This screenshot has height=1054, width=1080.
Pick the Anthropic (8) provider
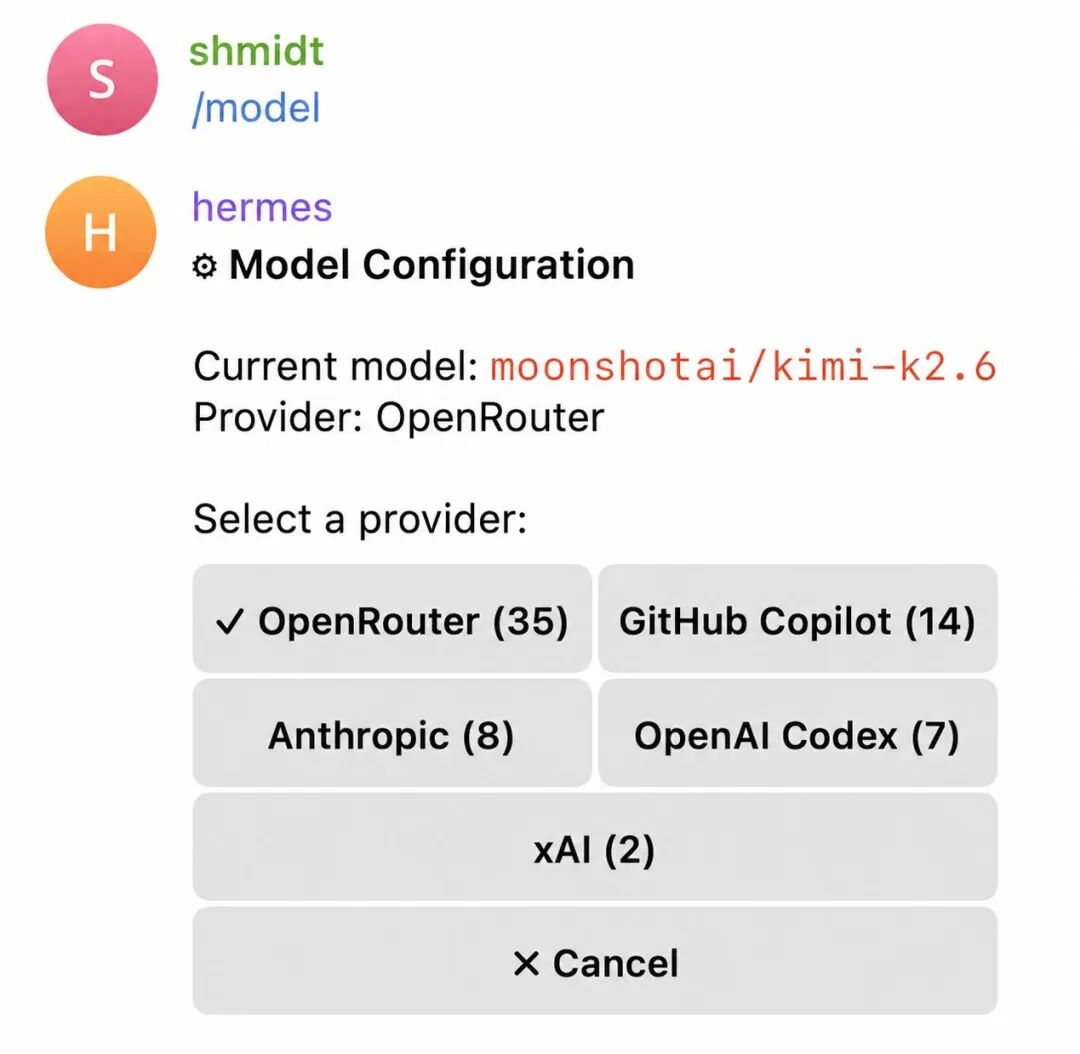(x=392, y=733)
